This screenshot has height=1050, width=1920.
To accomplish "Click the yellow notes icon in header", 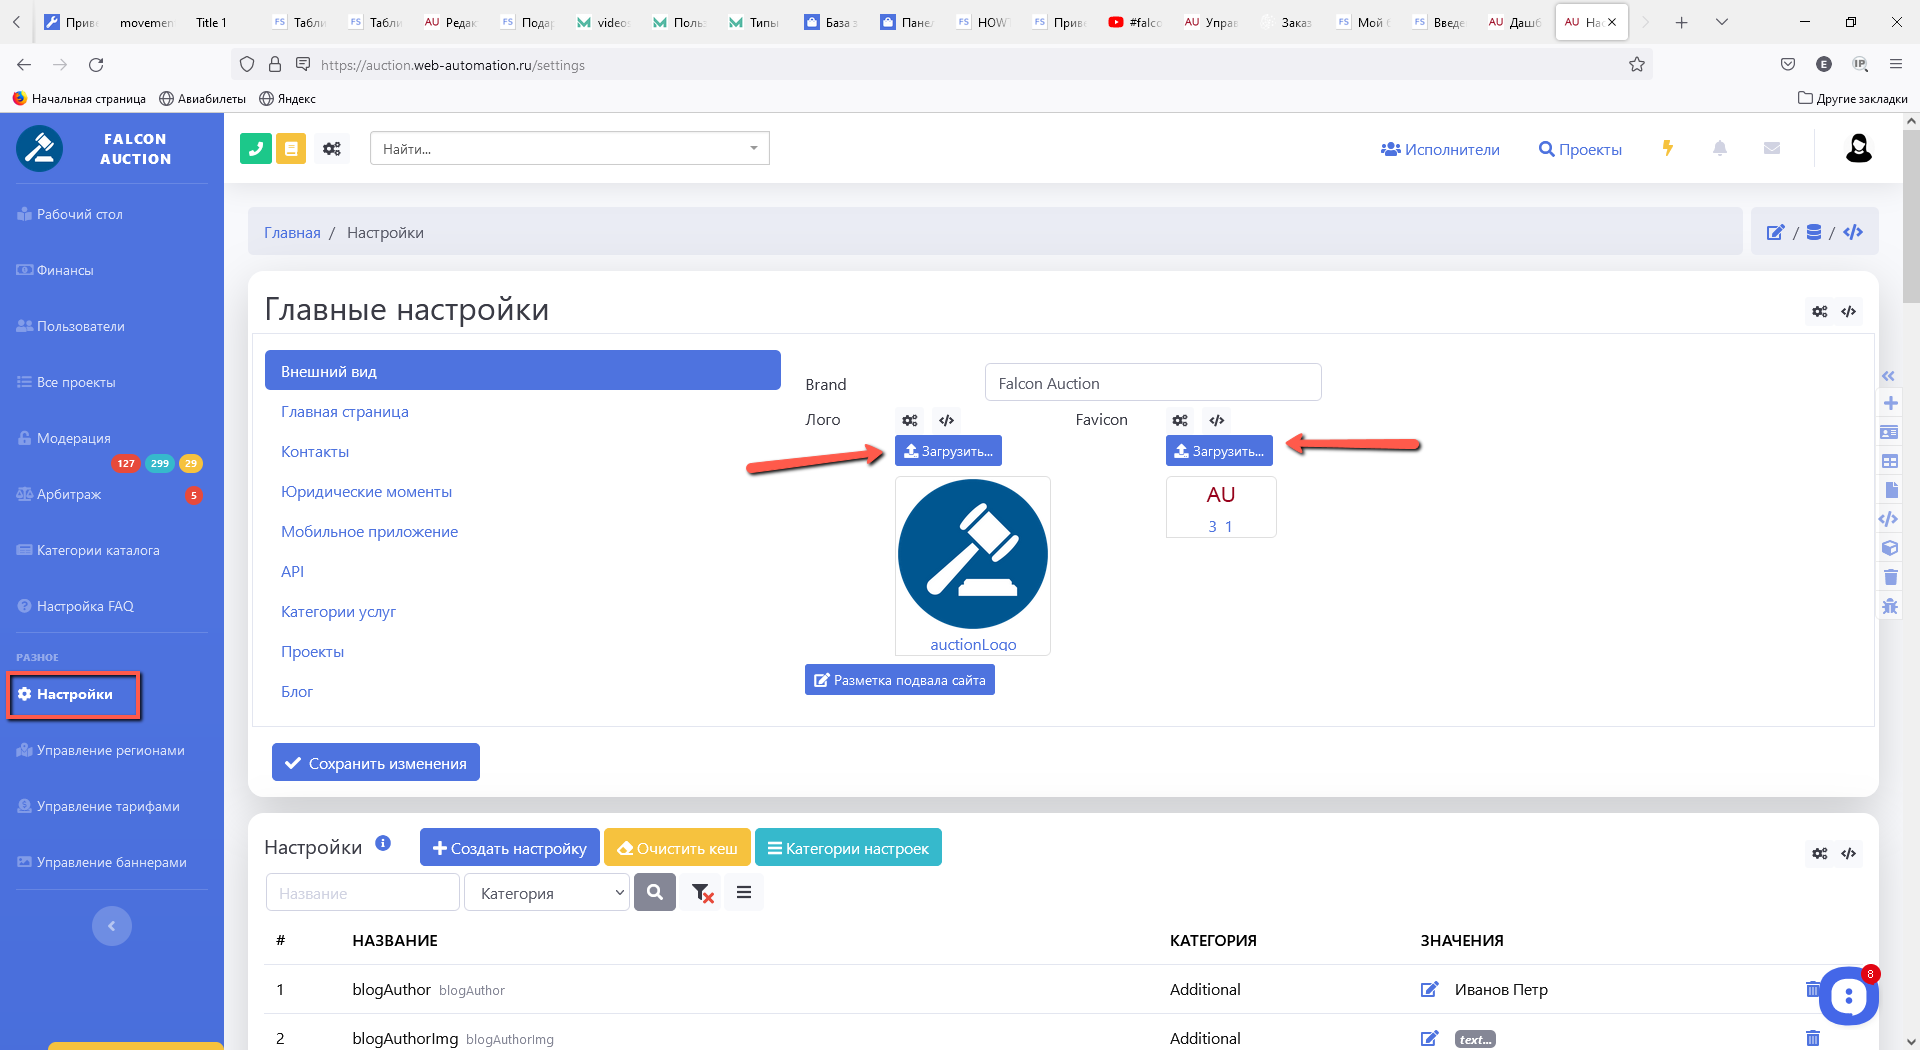I will [x=291, y=149].
